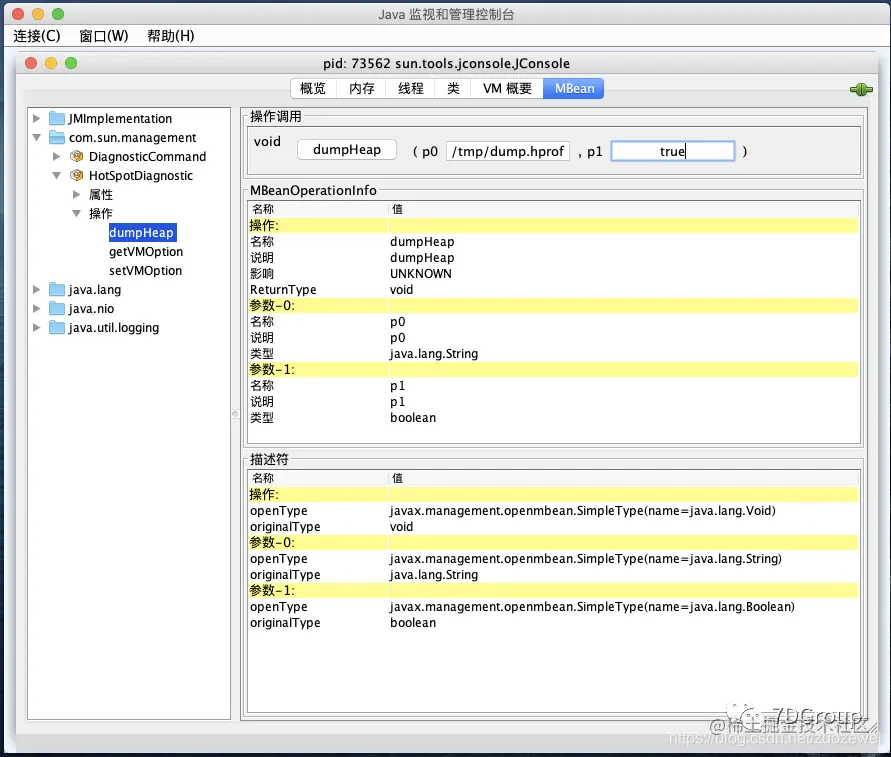Screen dimensions: 891x757
Task: Click the java.lang.String type value in MBeanOperationInfo
Action: click(x=434, y=353)
